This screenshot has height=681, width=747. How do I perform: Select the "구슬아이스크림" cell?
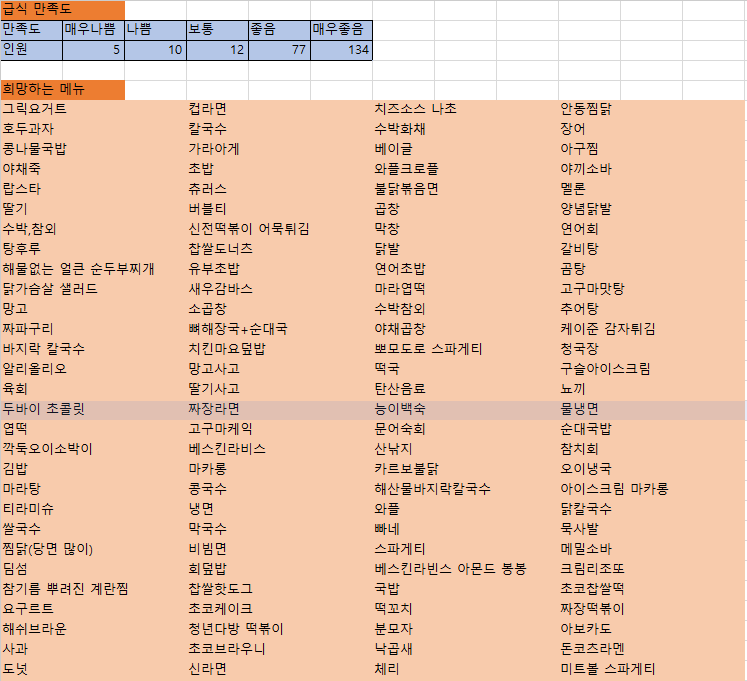pos(605,369)
